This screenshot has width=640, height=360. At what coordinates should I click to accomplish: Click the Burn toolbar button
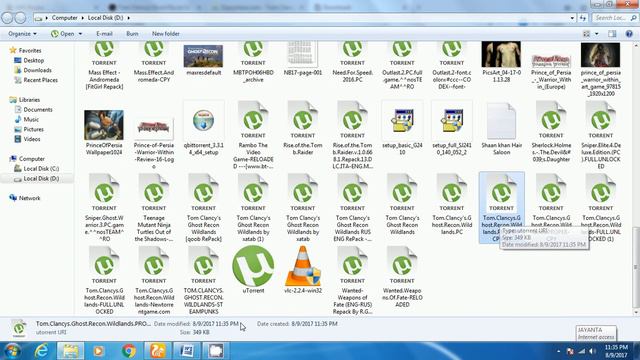tap(132, 33)
